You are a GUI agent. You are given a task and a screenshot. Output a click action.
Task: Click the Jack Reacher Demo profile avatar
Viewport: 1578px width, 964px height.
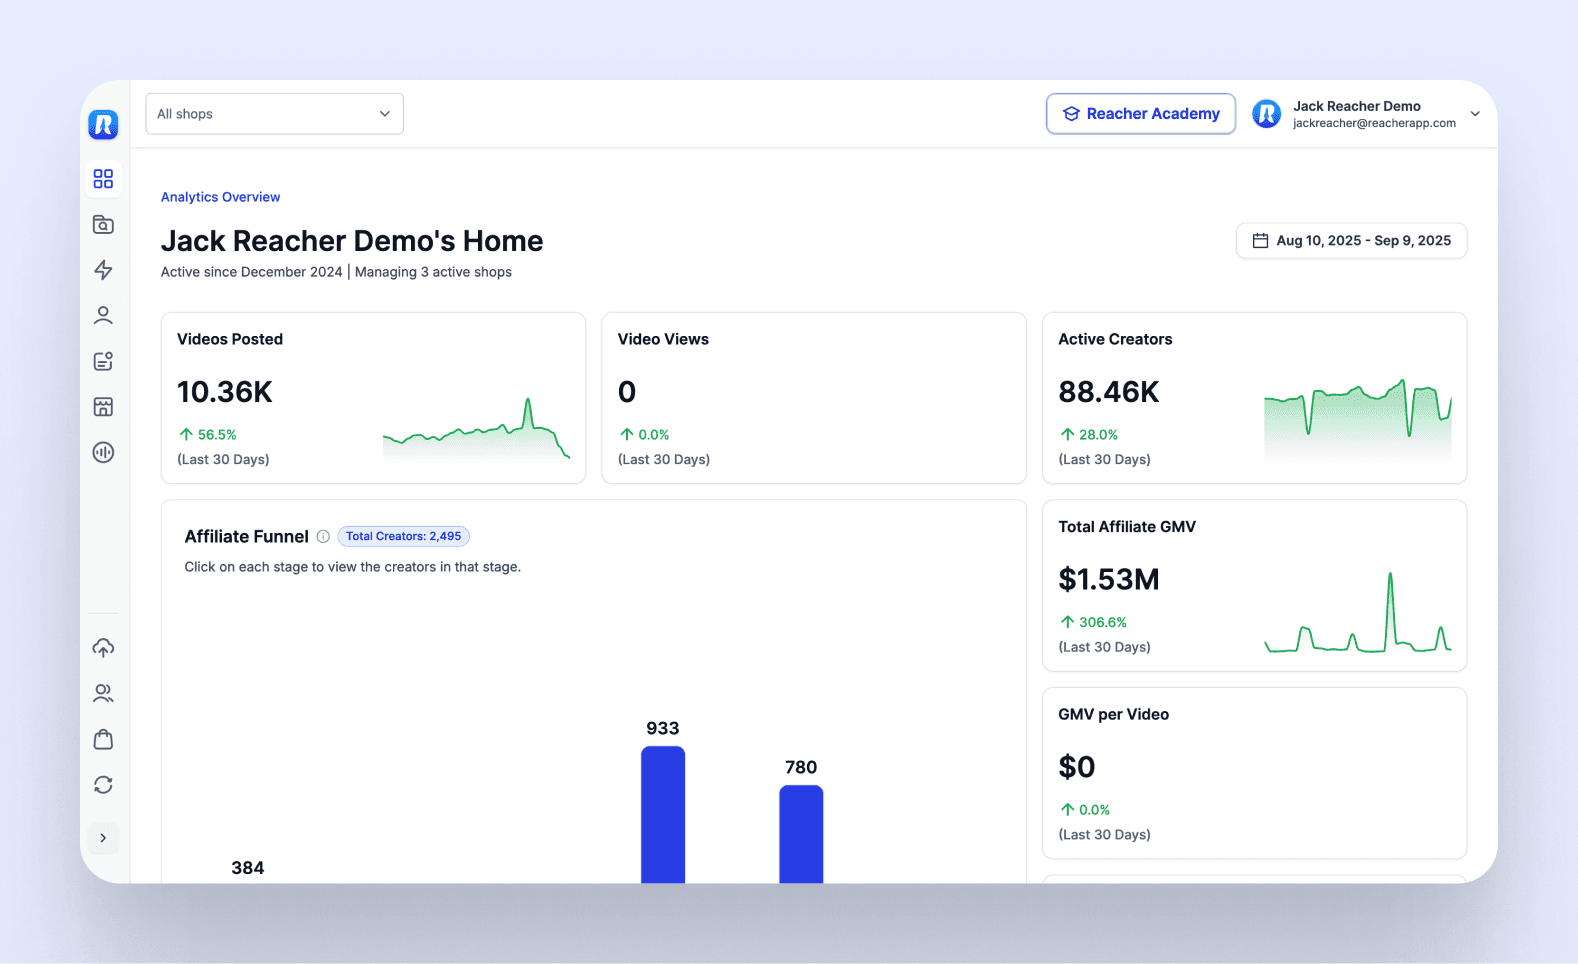pyautogui.click(x=1267, y=114)
